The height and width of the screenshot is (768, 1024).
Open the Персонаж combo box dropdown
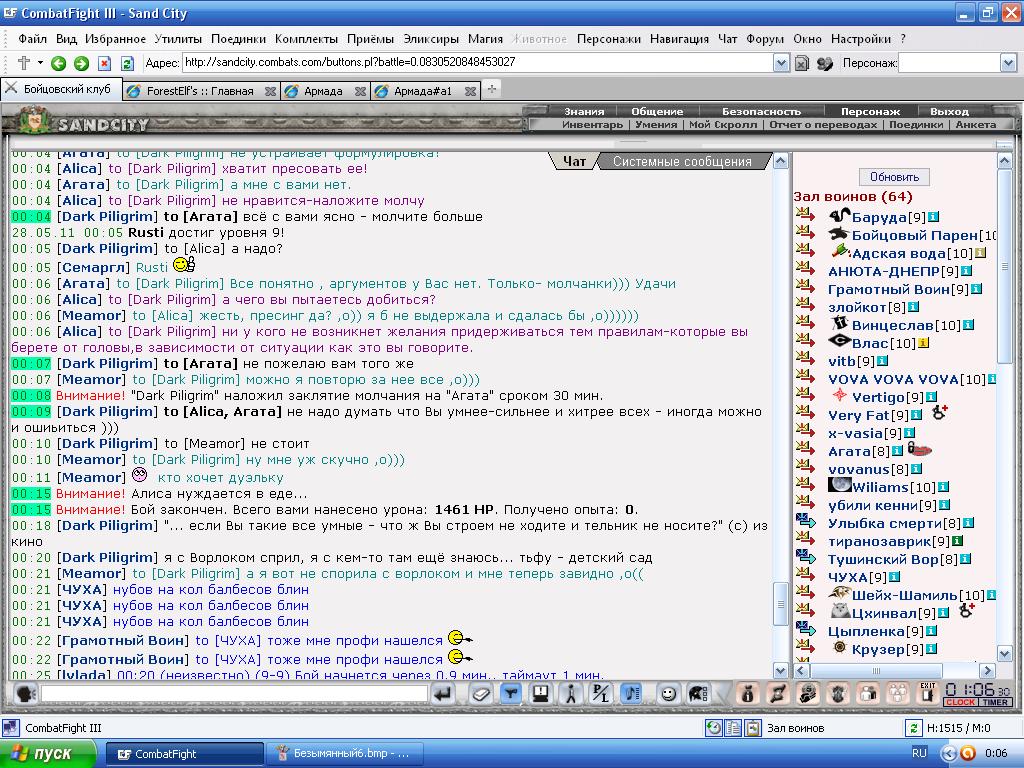tap(1008, 63)
